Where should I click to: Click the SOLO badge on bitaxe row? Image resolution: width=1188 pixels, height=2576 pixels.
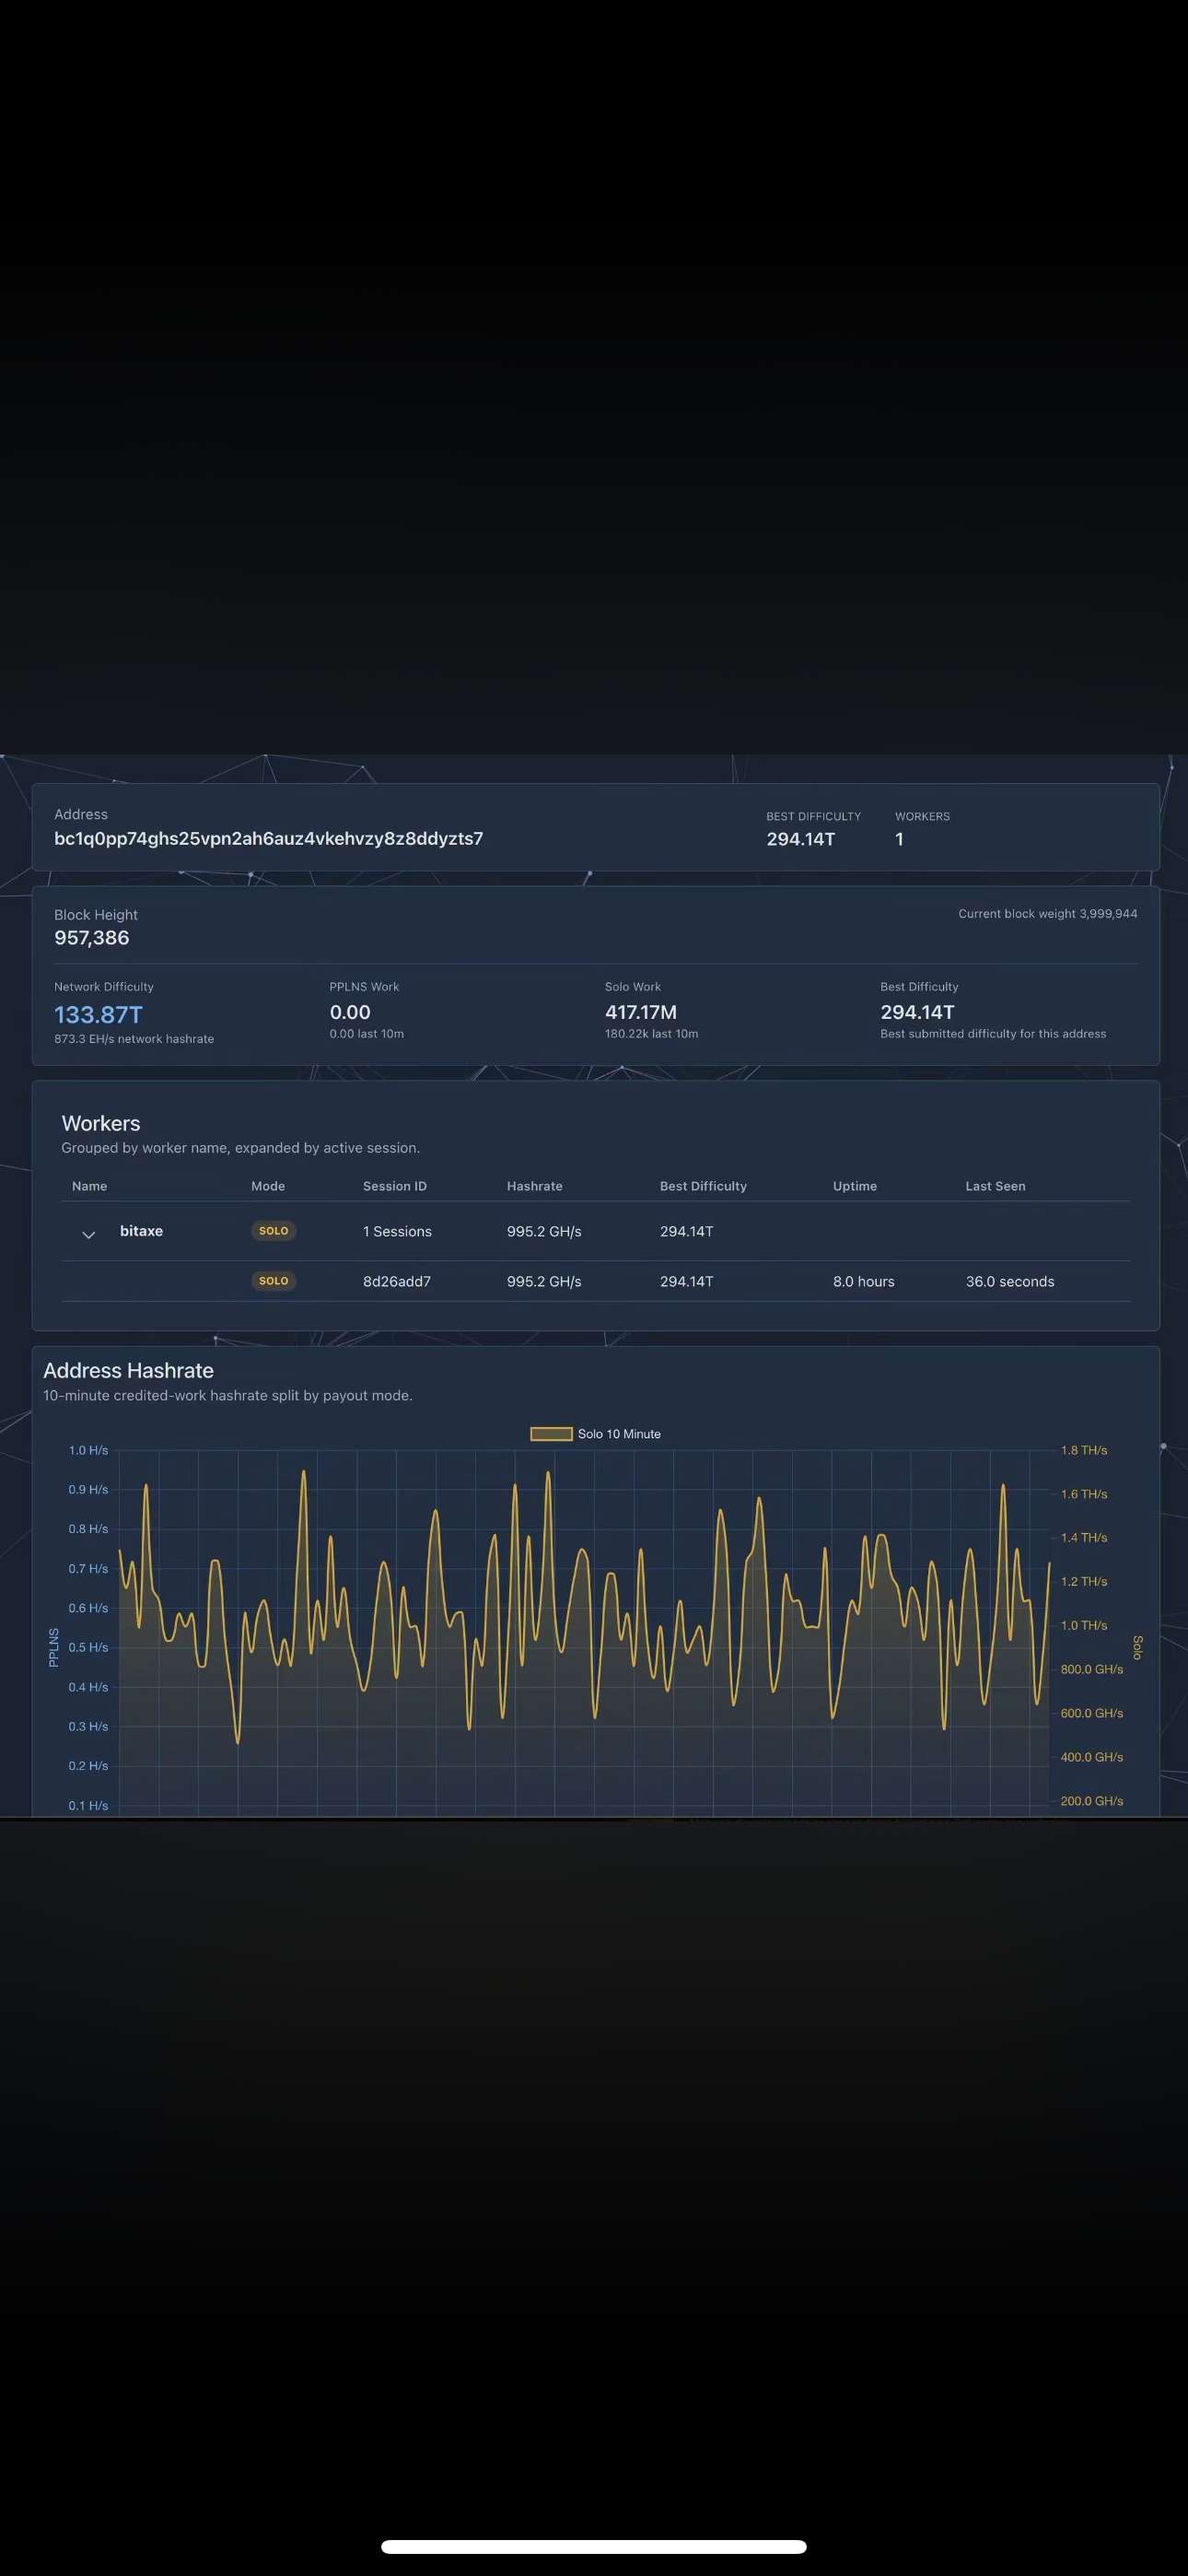click(x=273, y=1231)
